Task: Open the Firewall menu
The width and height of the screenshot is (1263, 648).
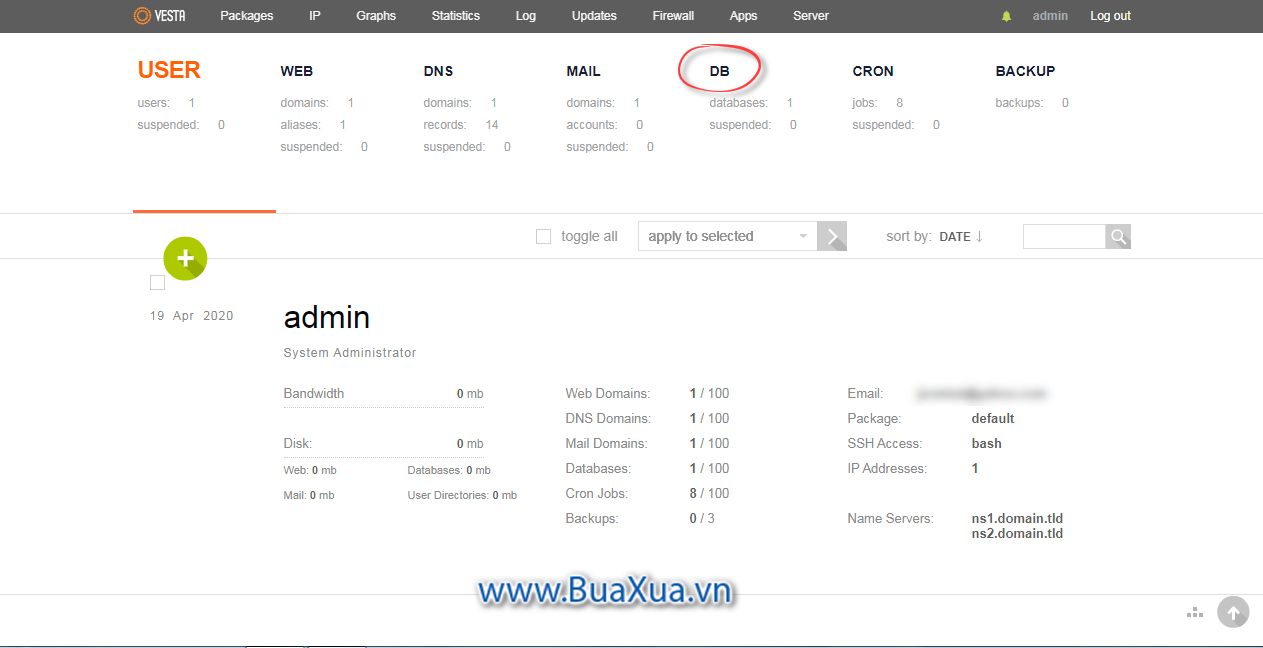Action: (673, 16)
